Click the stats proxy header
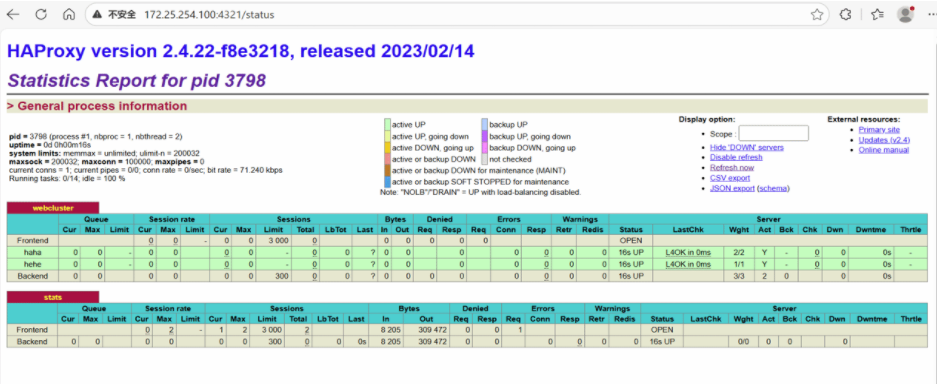Viewport: 937px width, 384px height. [53, 297]
